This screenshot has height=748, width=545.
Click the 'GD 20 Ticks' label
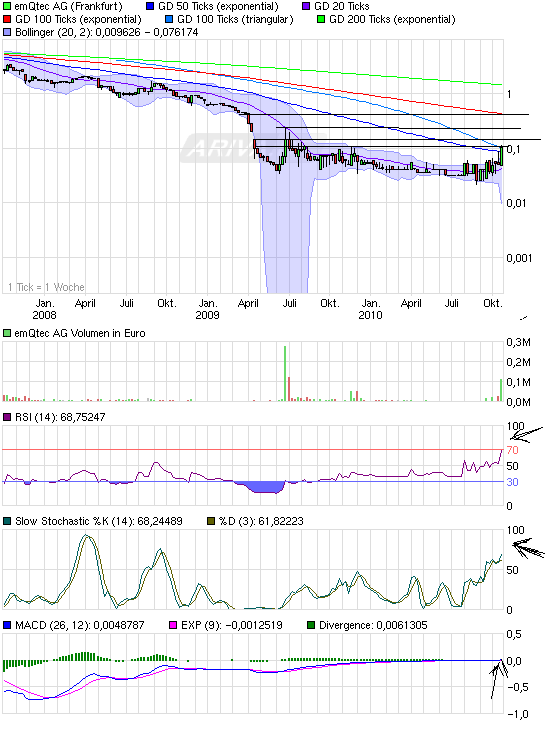point(342,7)
